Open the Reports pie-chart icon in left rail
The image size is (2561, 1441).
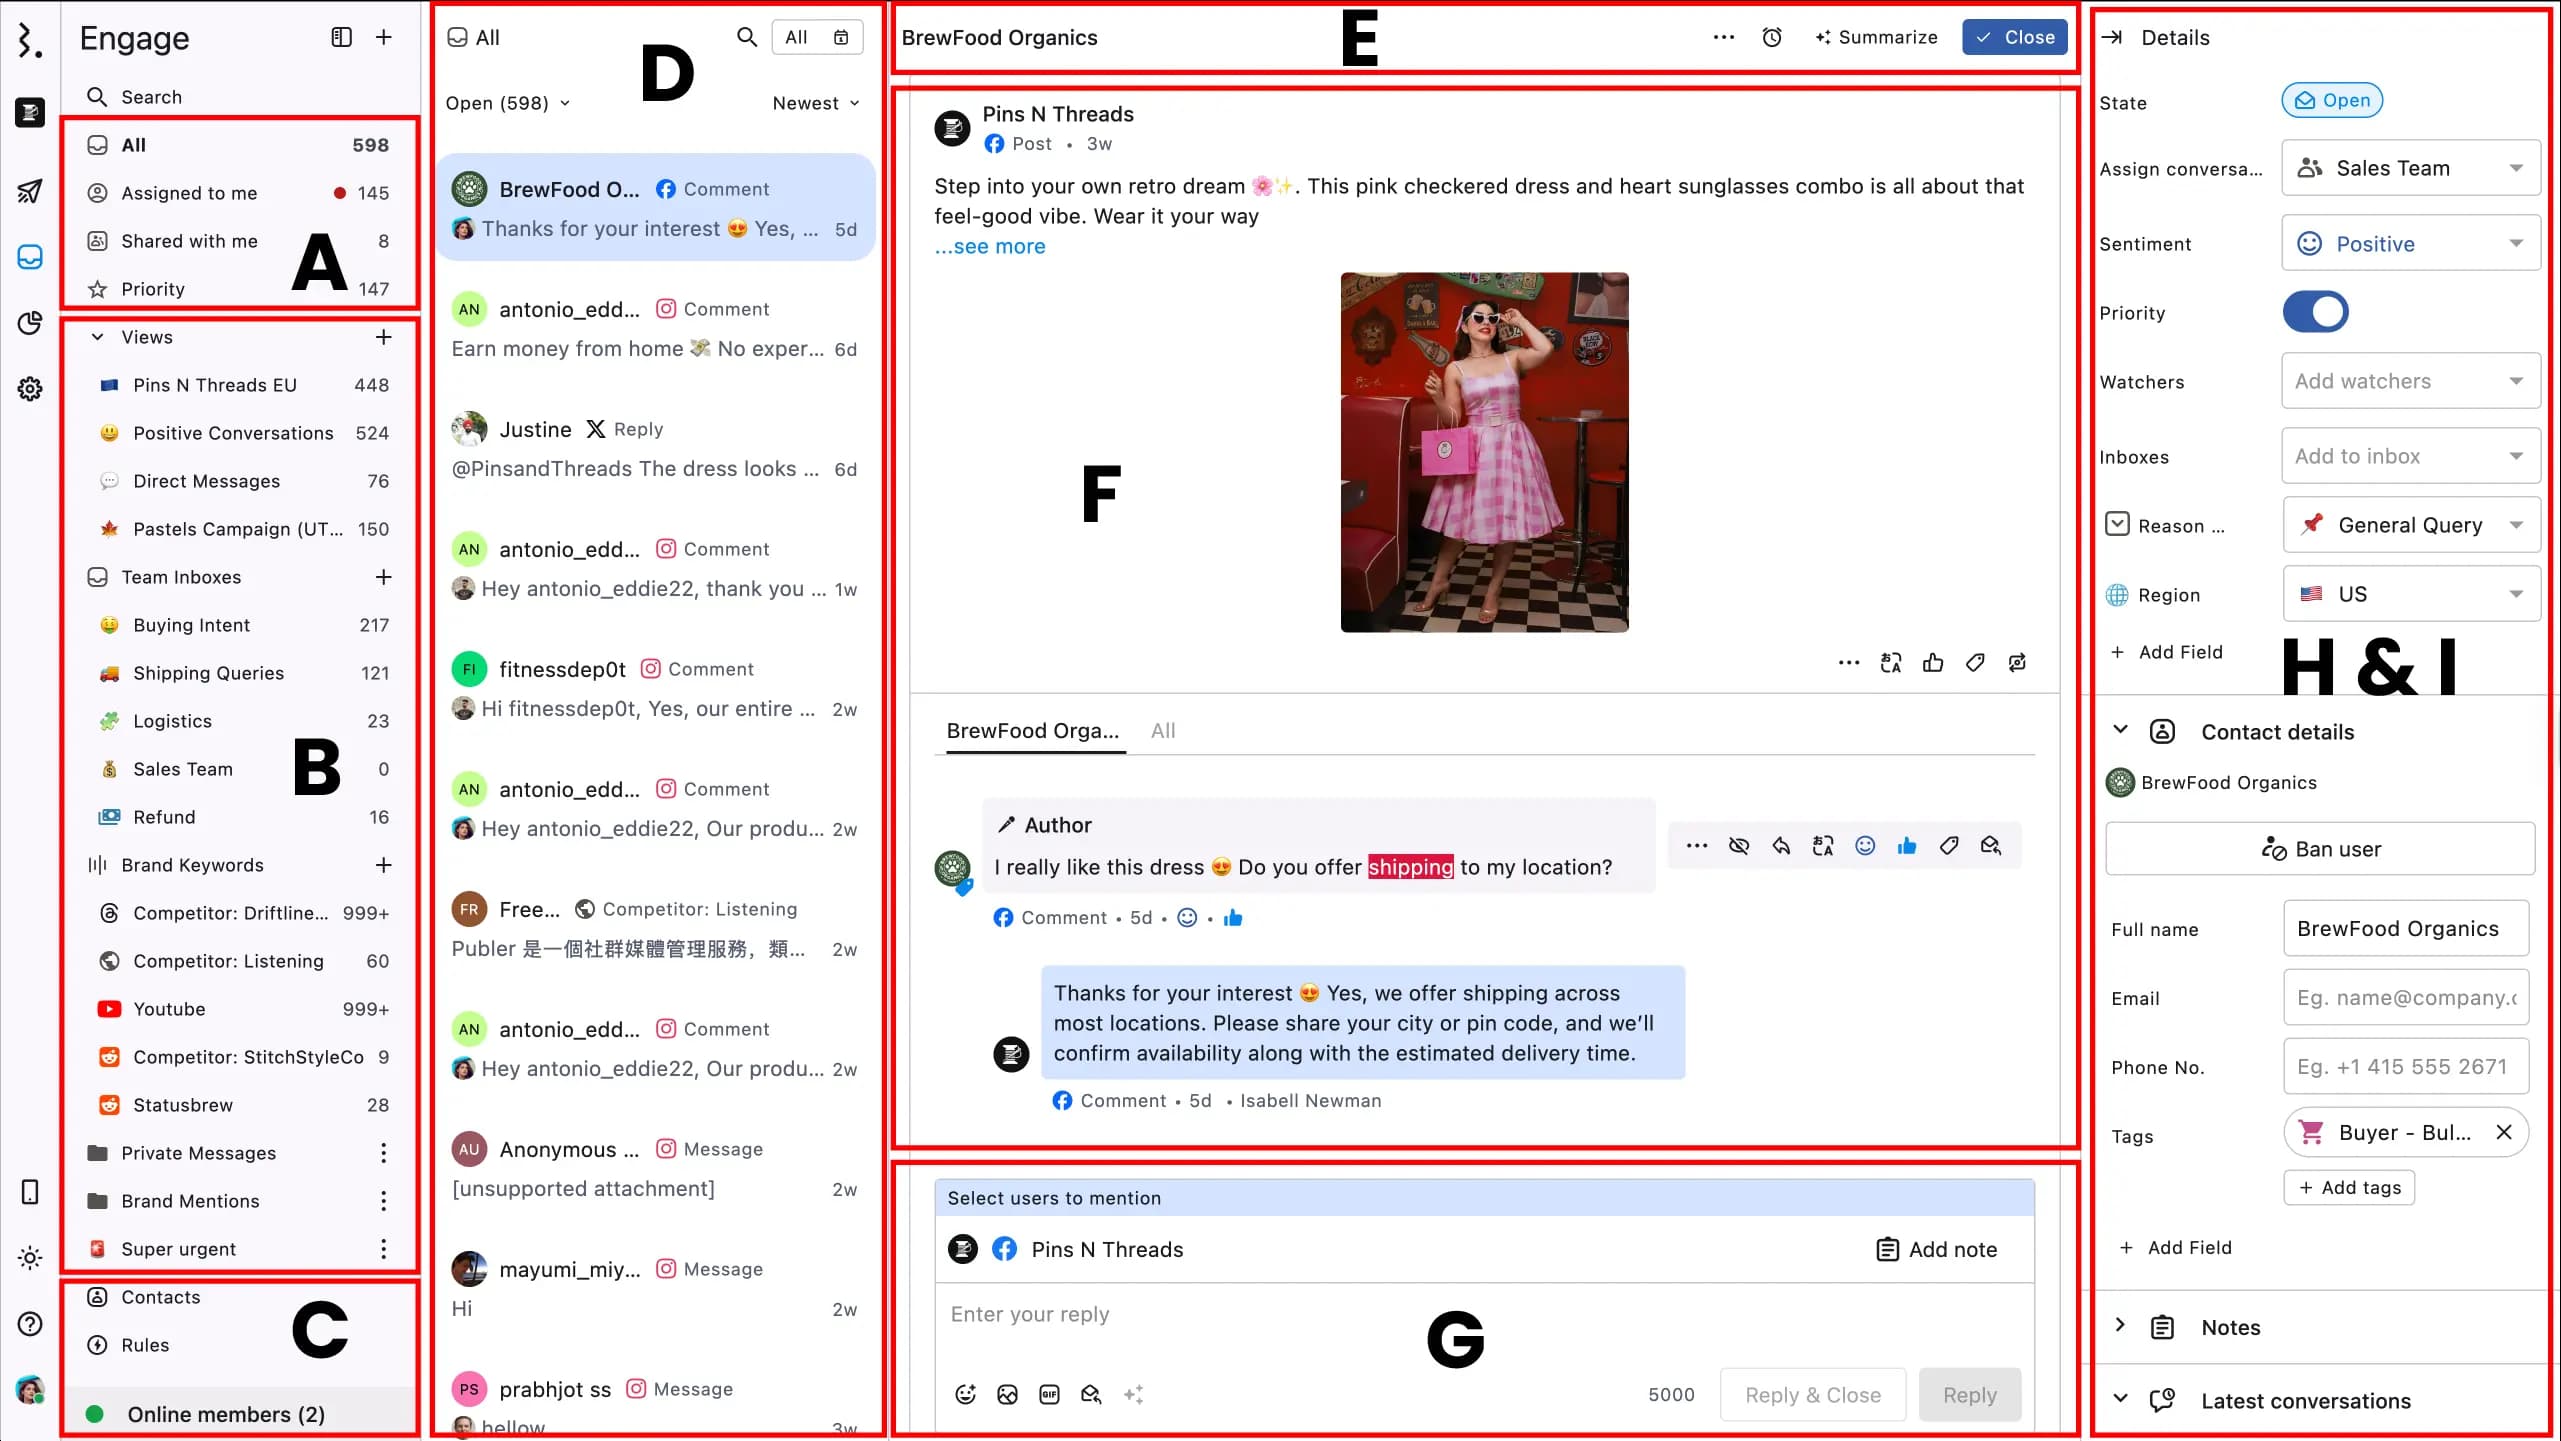click(x=30, y=322)
